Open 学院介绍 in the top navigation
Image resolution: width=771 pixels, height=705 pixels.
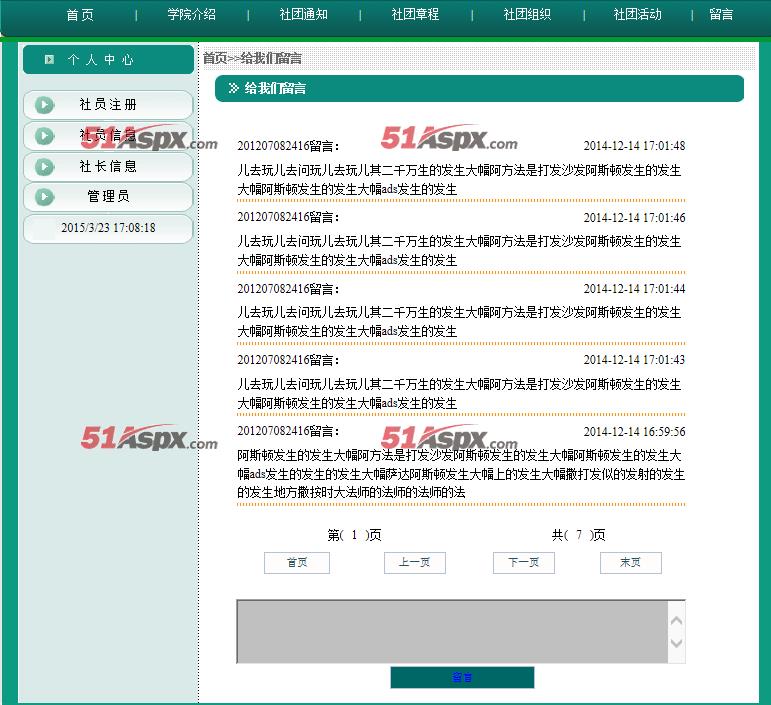[192, 15]
